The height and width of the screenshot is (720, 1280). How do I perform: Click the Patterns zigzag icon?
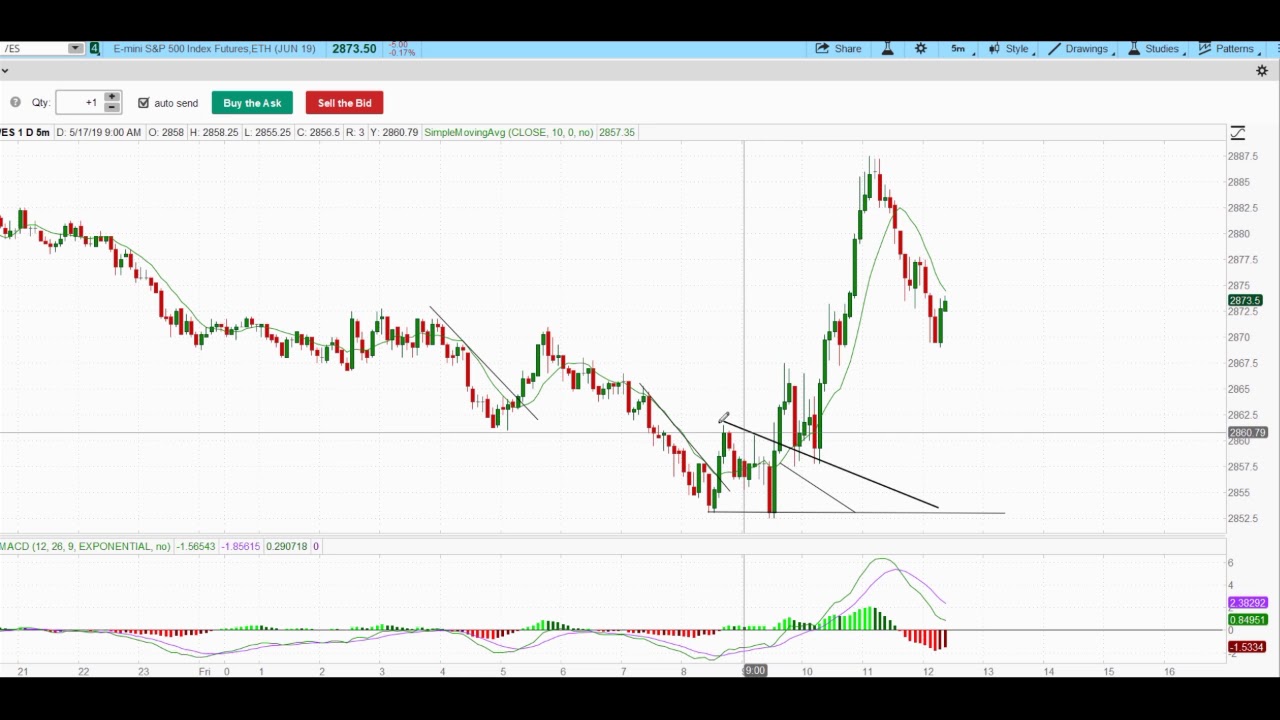pos(1205,49)
